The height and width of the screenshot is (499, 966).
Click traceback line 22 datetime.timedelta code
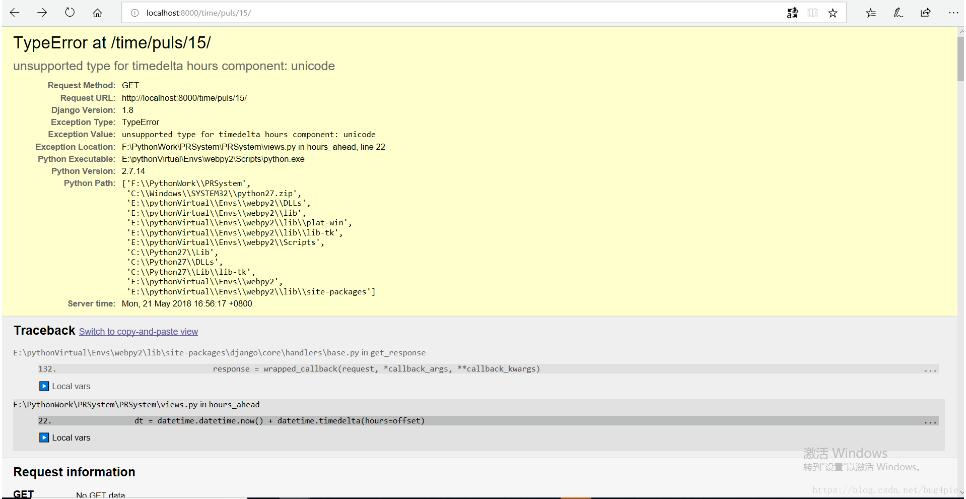pyautogui.click(x=488, y=421)
